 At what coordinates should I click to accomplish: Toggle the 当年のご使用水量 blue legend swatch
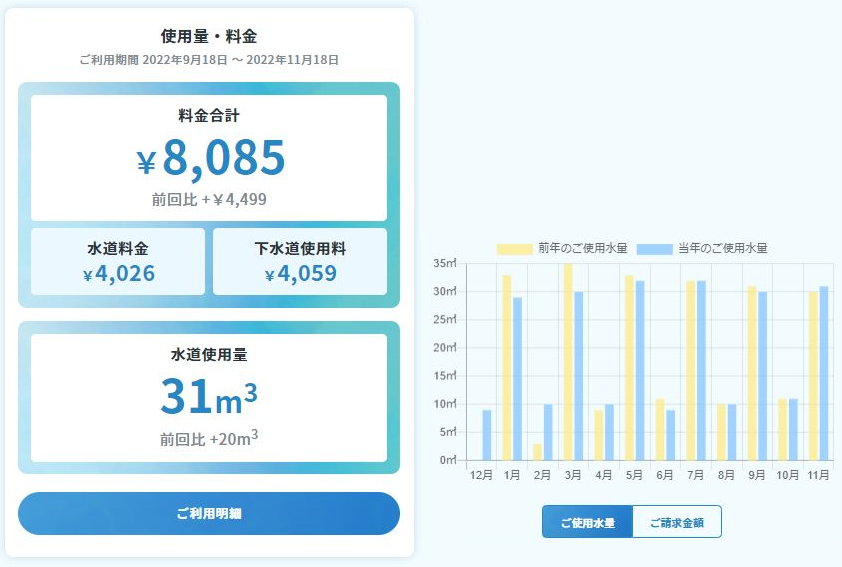pyautogui.click(x=655, y=249)
